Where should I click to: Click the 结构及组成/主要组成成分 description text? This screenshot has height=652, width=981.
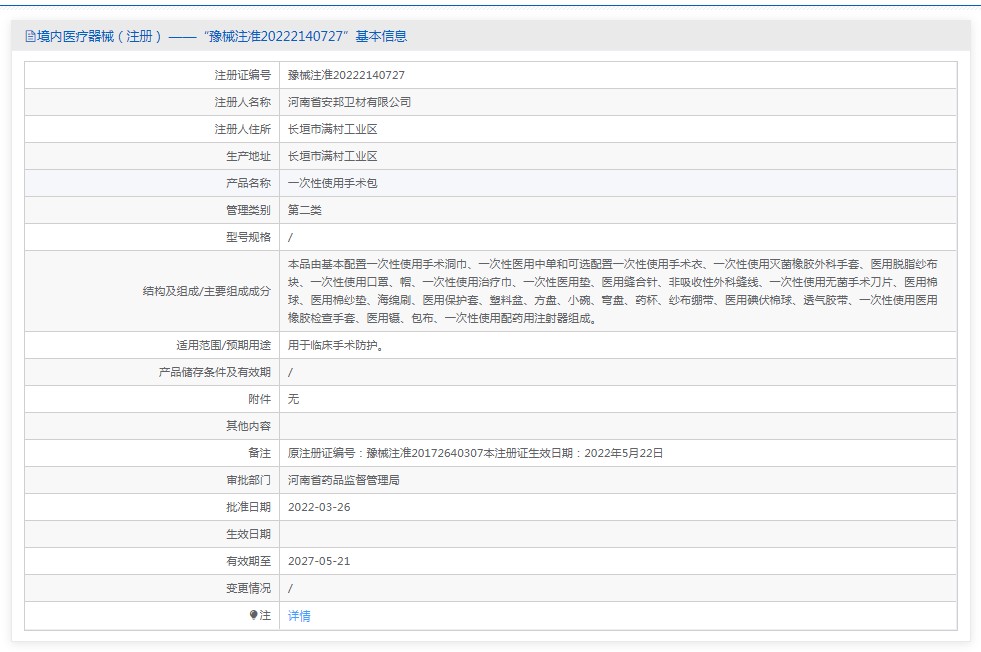(612, 291)
